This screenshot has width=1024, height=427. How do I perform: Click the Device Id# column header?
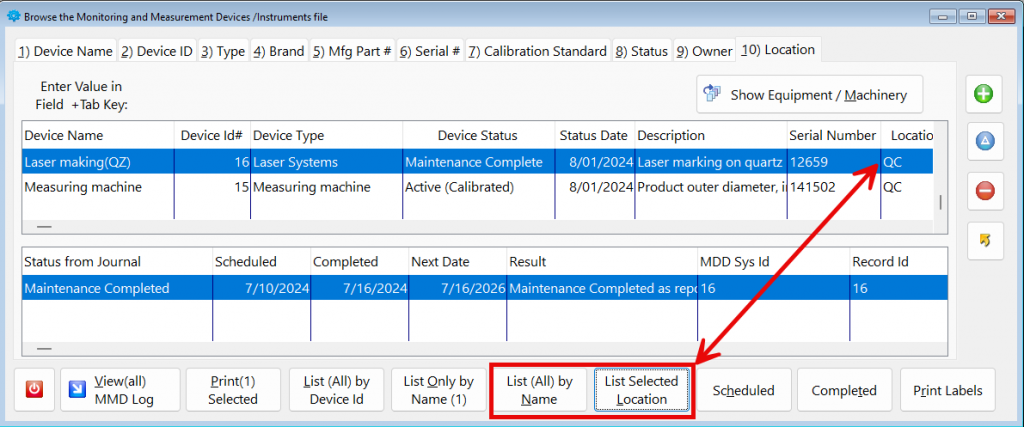[x=212, y=136]
